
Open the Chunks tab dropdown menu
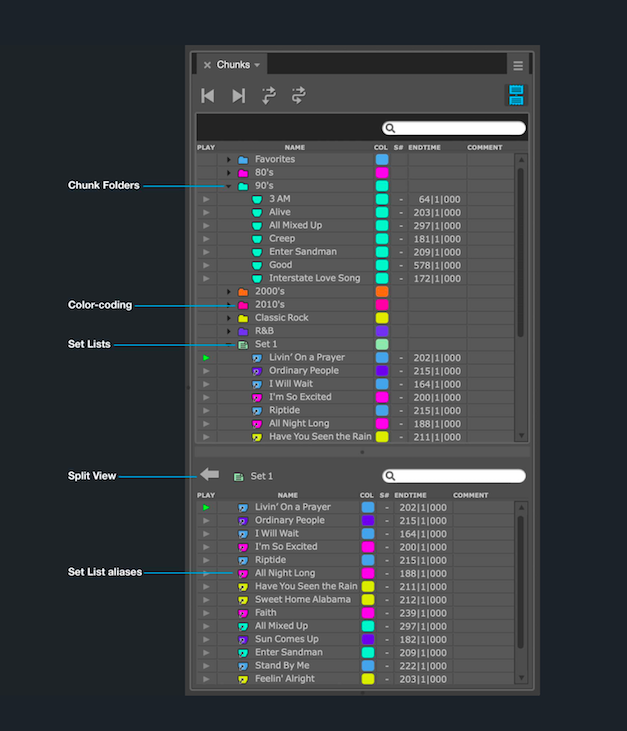pos(257,65)
